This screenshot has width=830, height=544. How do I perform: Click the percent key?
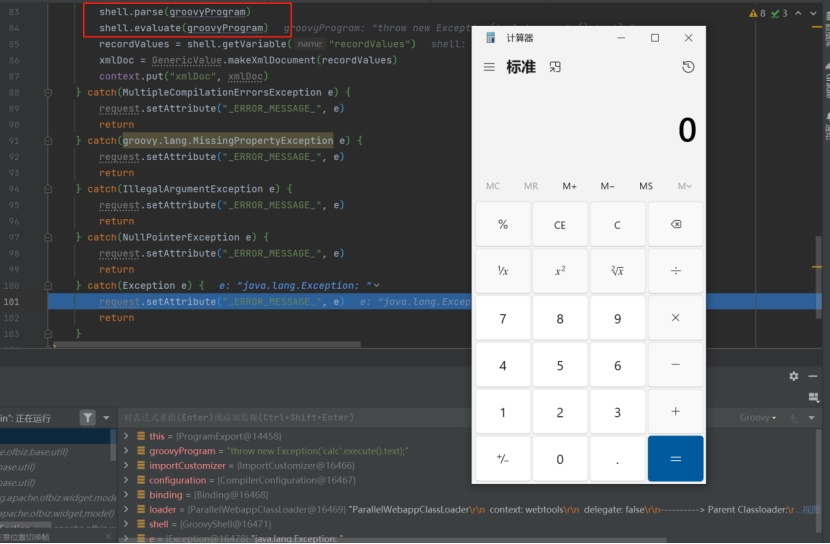503,224
